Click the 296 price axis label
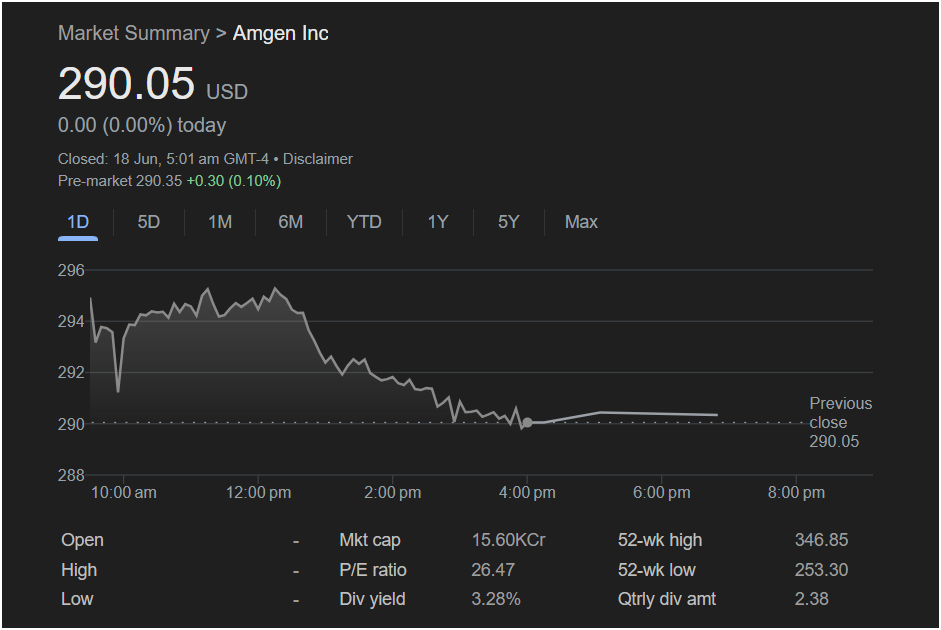The image size is (941, 630). click(71, 271)
